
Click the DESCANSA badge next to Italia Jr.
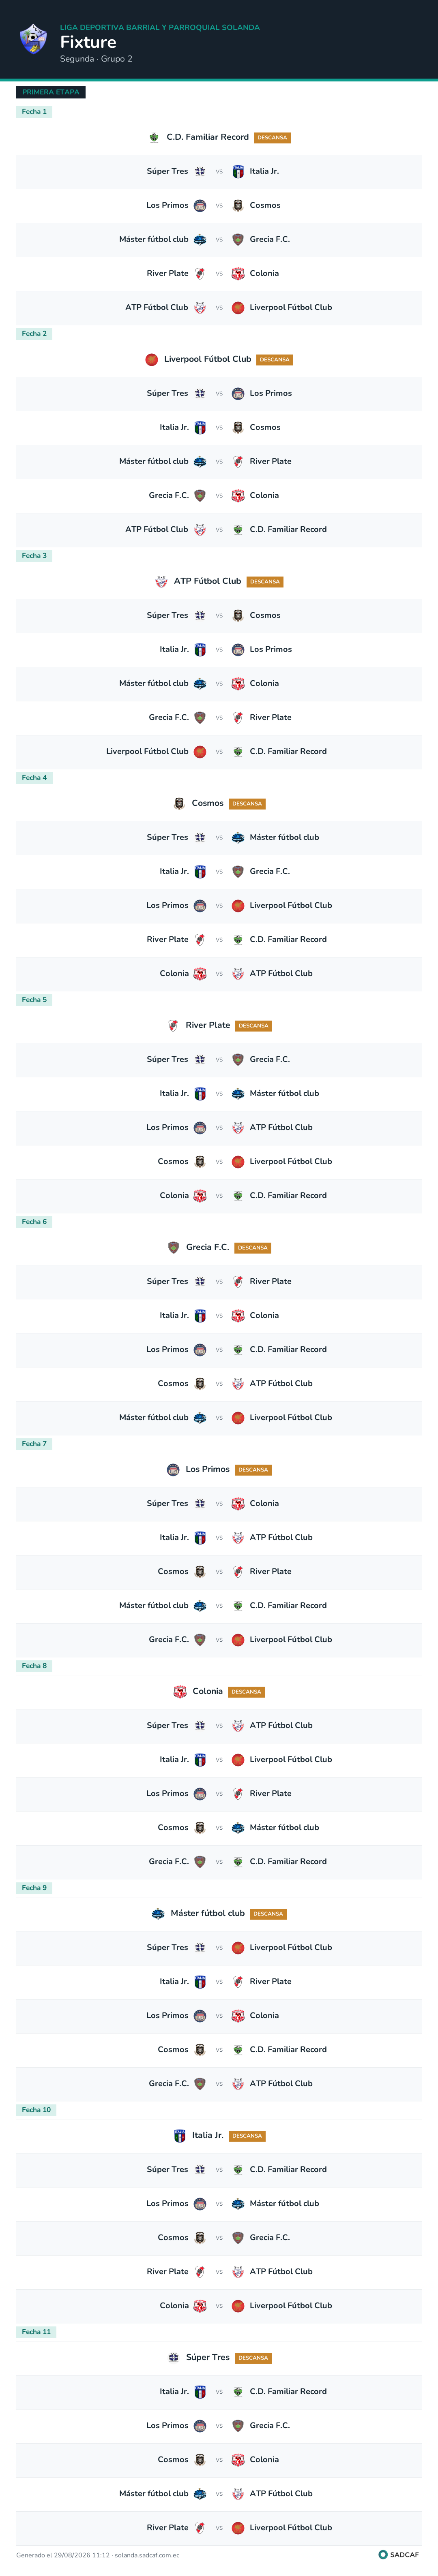247,2136
